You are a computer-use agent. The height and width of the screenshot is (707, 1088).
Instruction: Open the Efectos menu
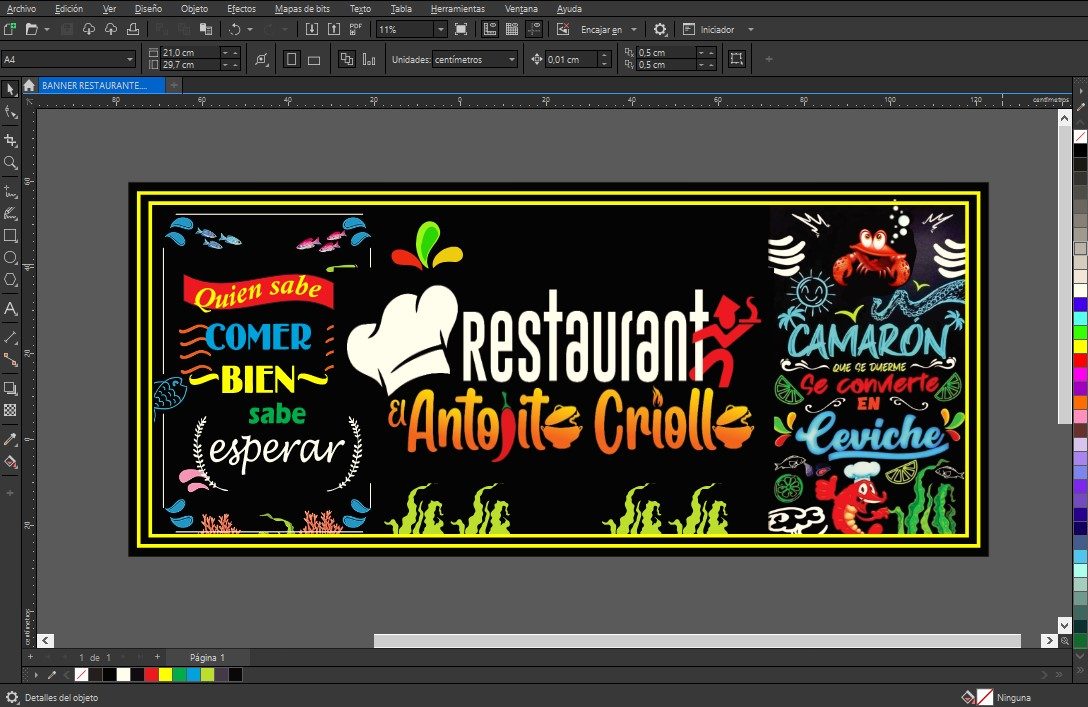(241, 9)
